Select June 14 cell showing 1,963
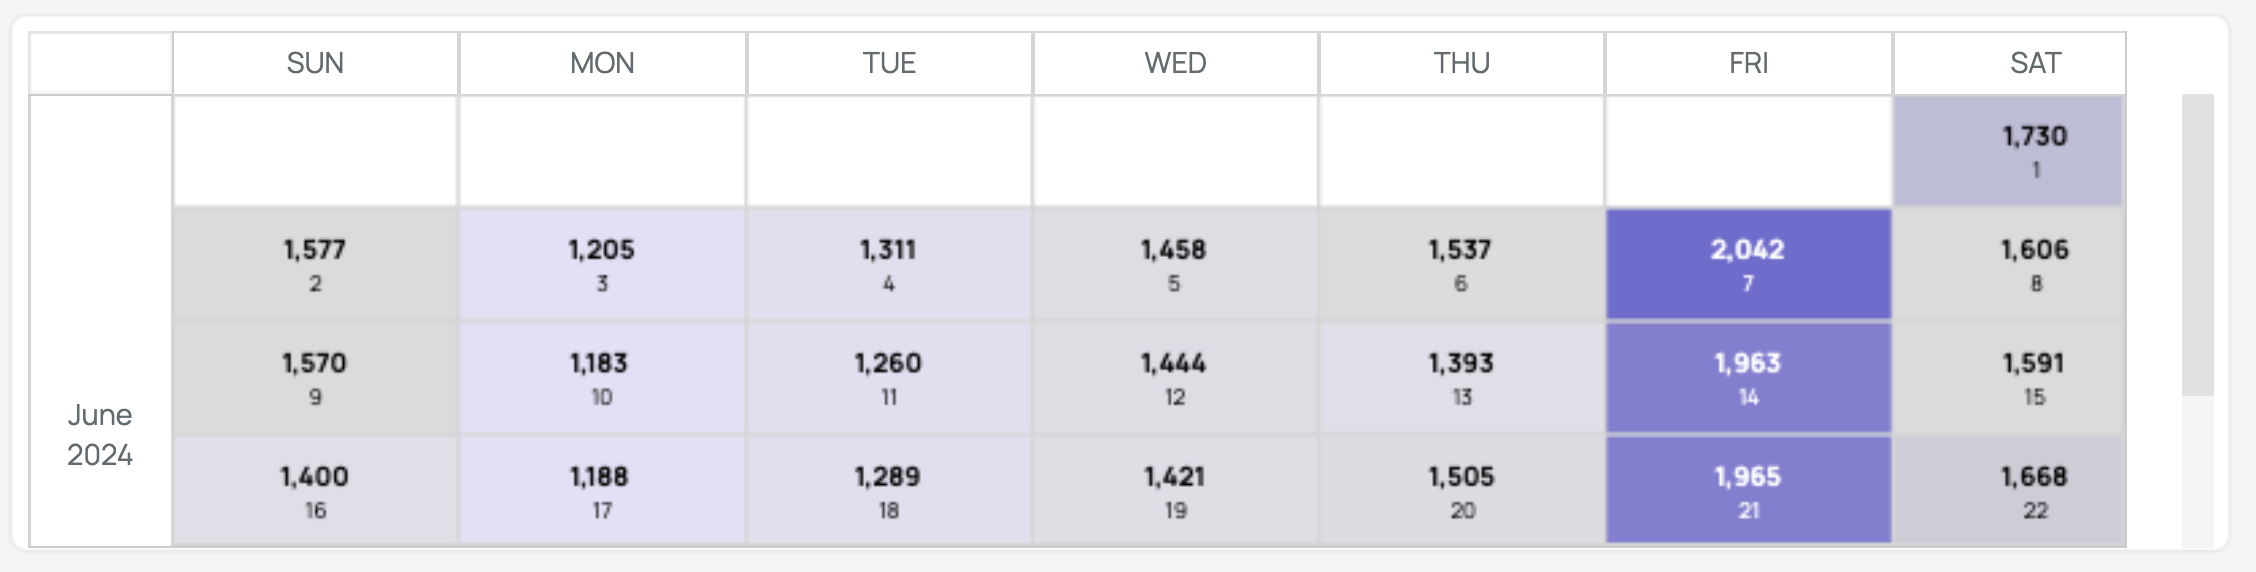2256x572 pixels. tap(1748, 378)
